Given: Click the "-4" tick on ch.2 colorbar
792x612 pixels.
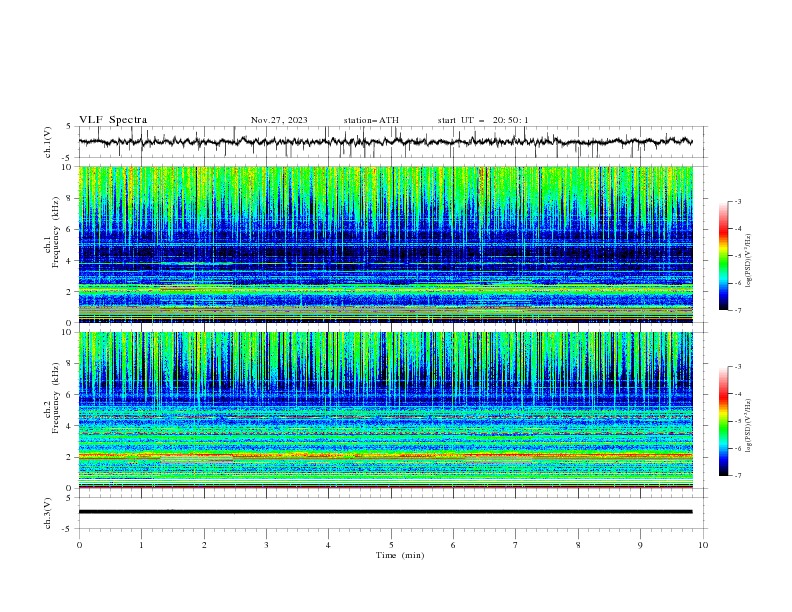Looking at the screenshot, I should pos(738,394).
